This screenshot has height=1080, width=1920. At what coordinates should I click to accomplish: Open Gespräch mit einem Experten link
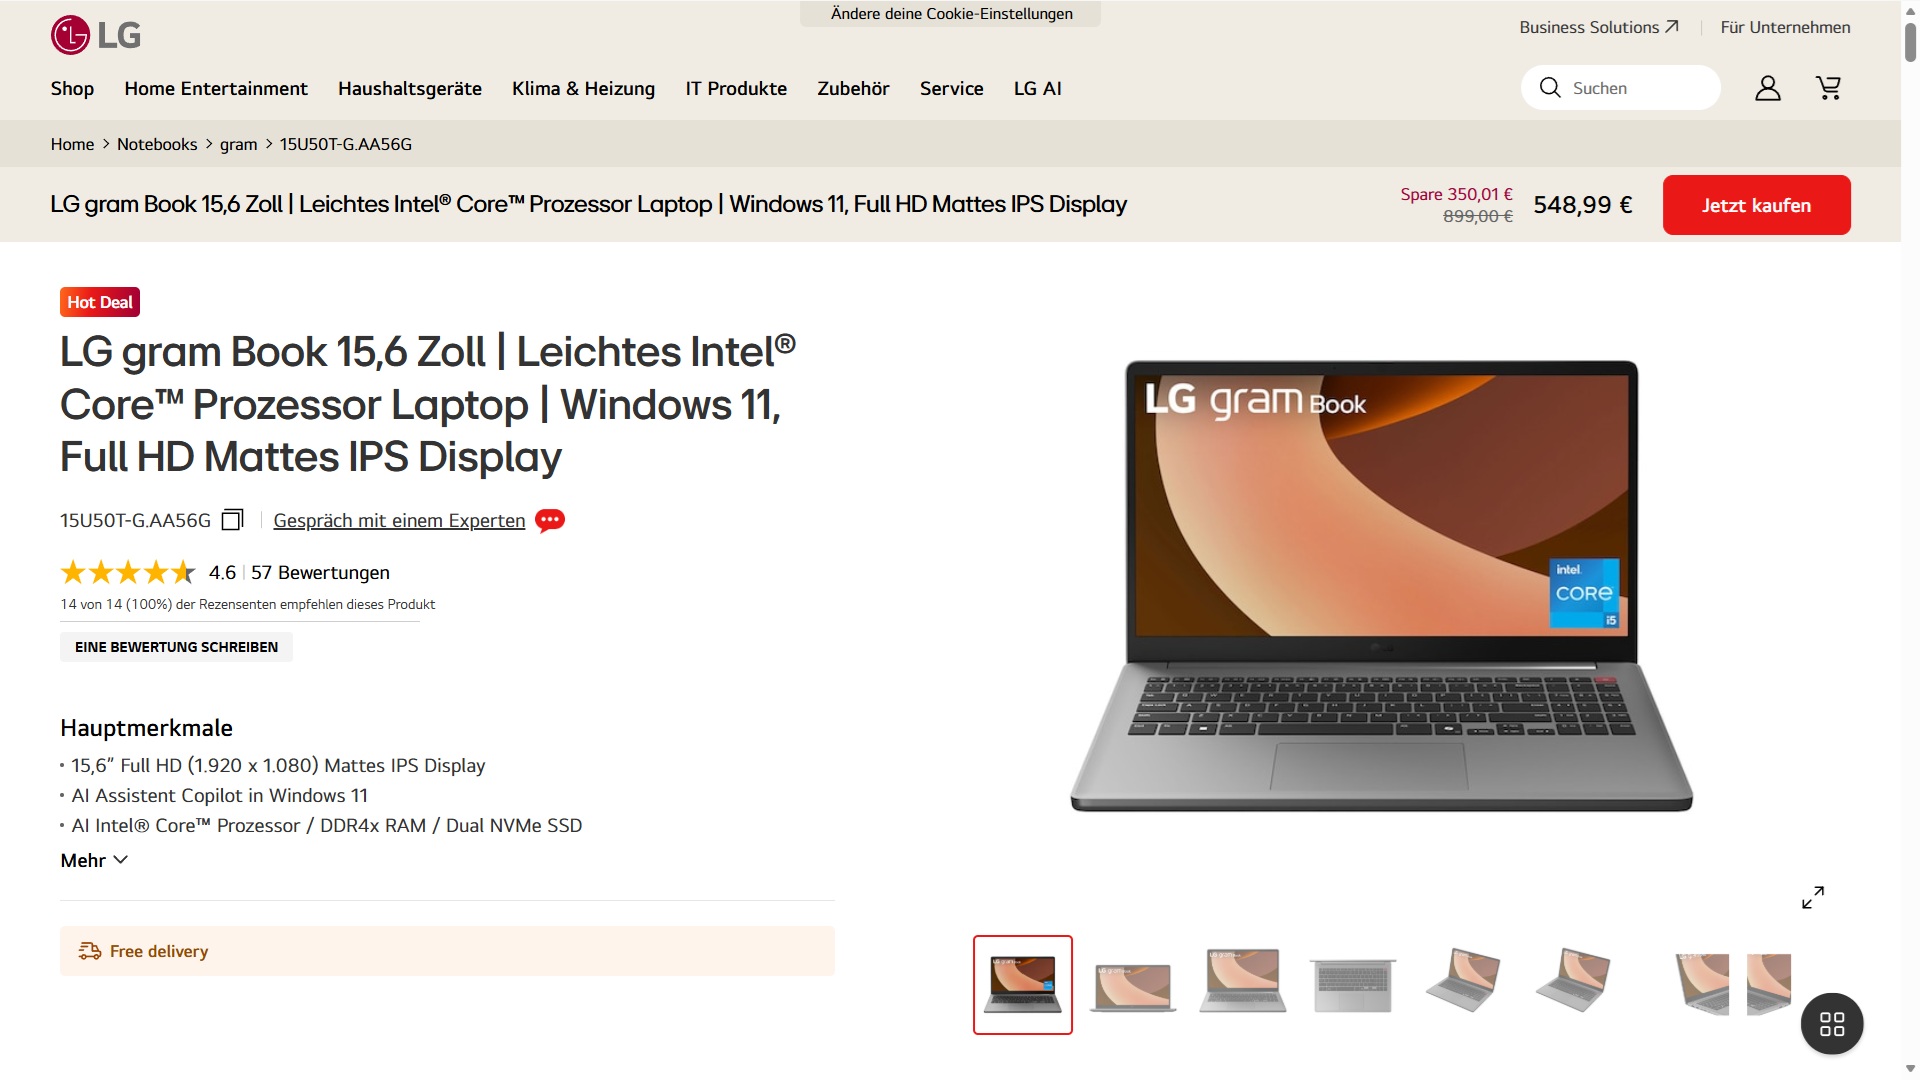click(x=399, y=520)
